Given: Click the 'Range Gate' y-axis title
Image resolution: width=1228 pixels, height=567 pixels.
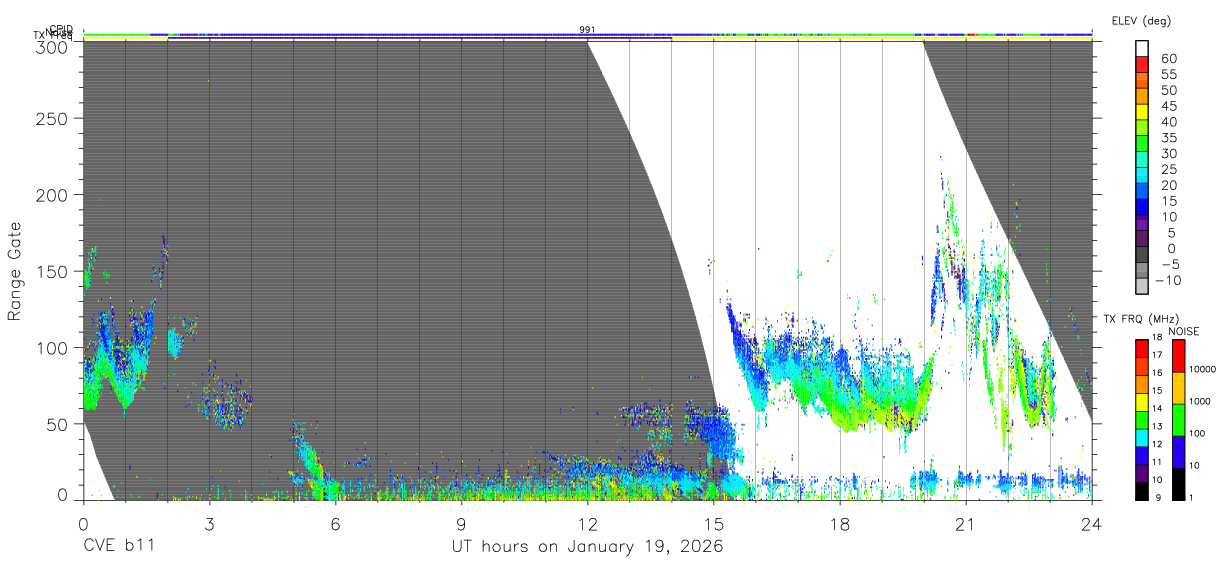Looking at the screenshot, I should [15, 272].
